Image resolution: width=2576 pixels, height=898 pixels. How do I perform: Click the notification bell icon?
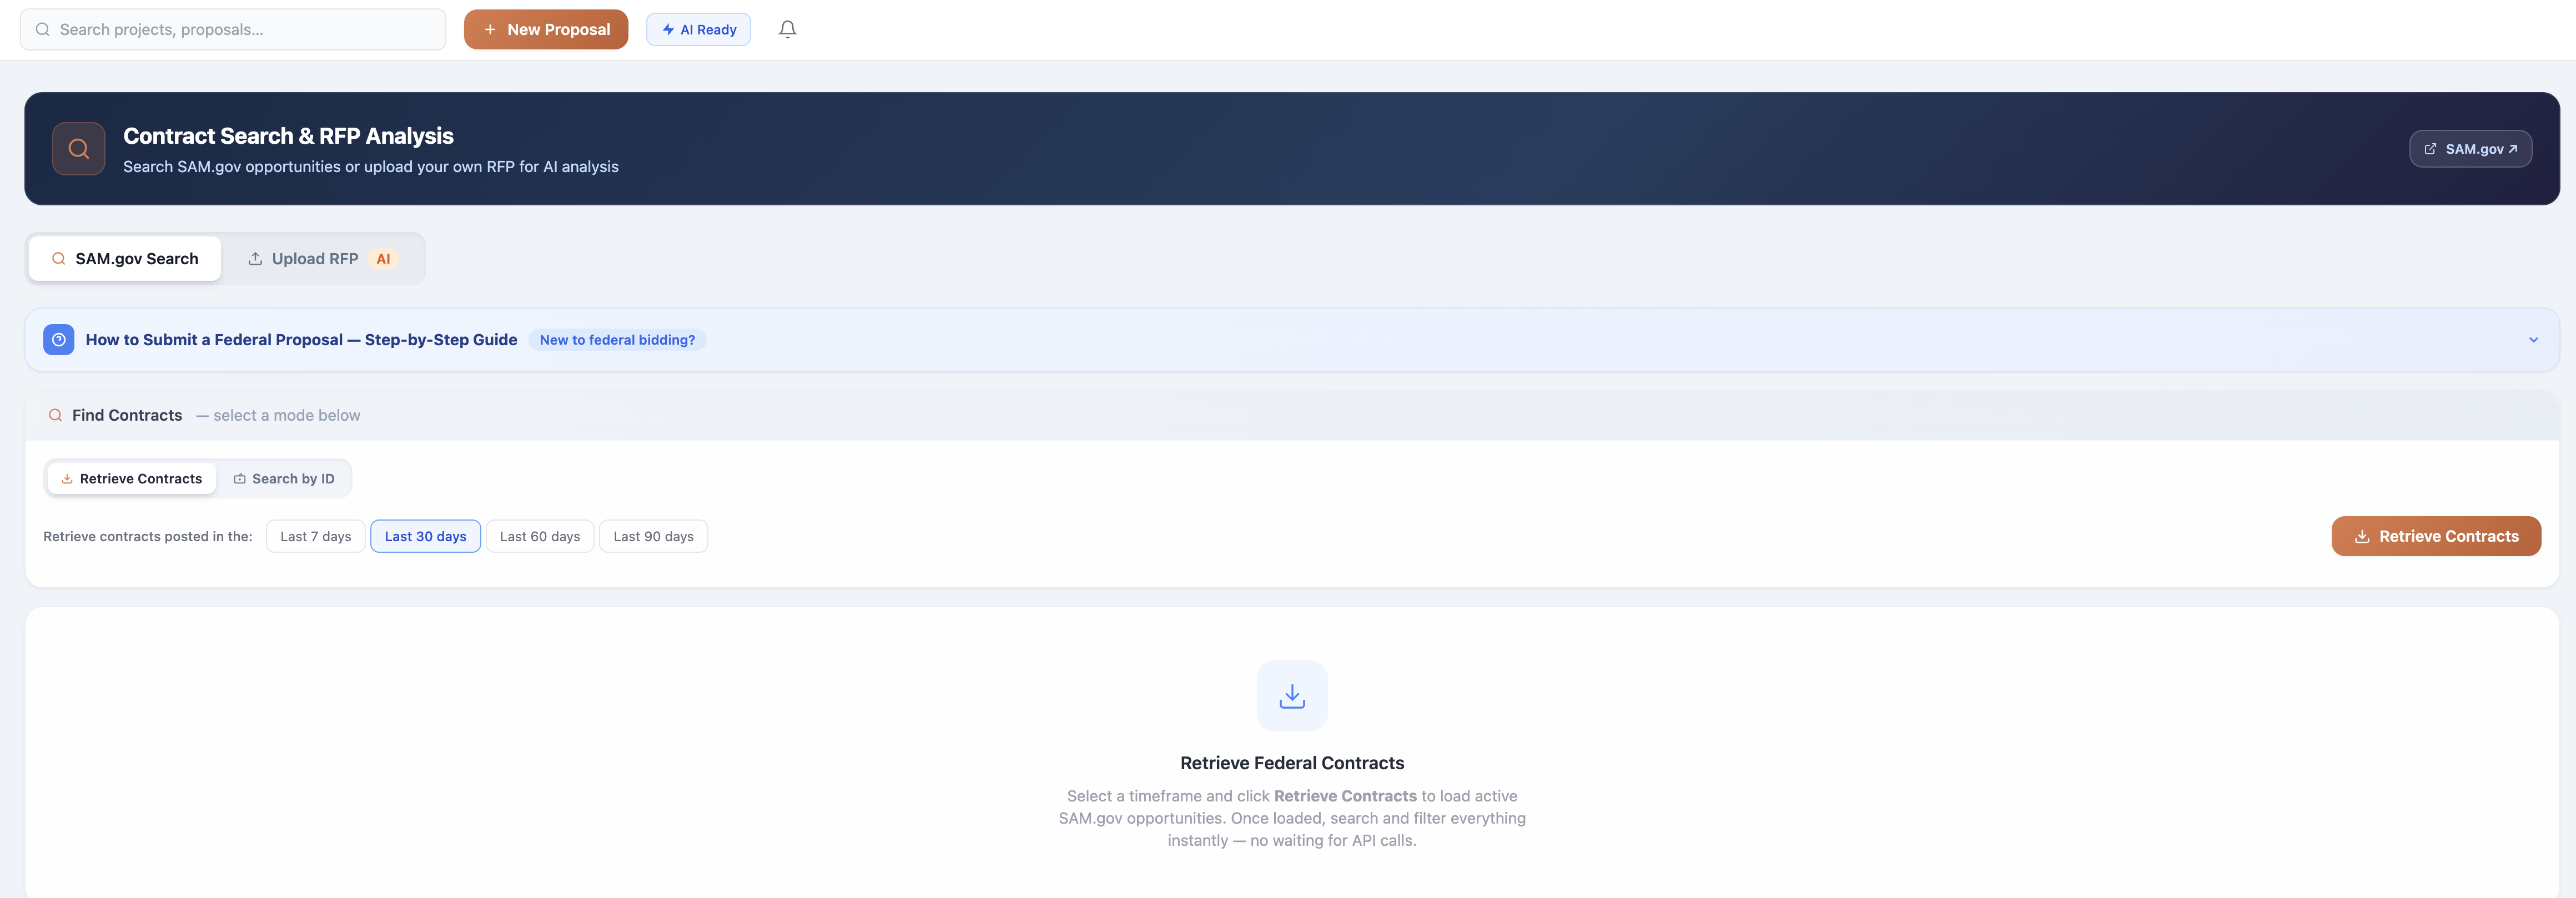(787, 29)
